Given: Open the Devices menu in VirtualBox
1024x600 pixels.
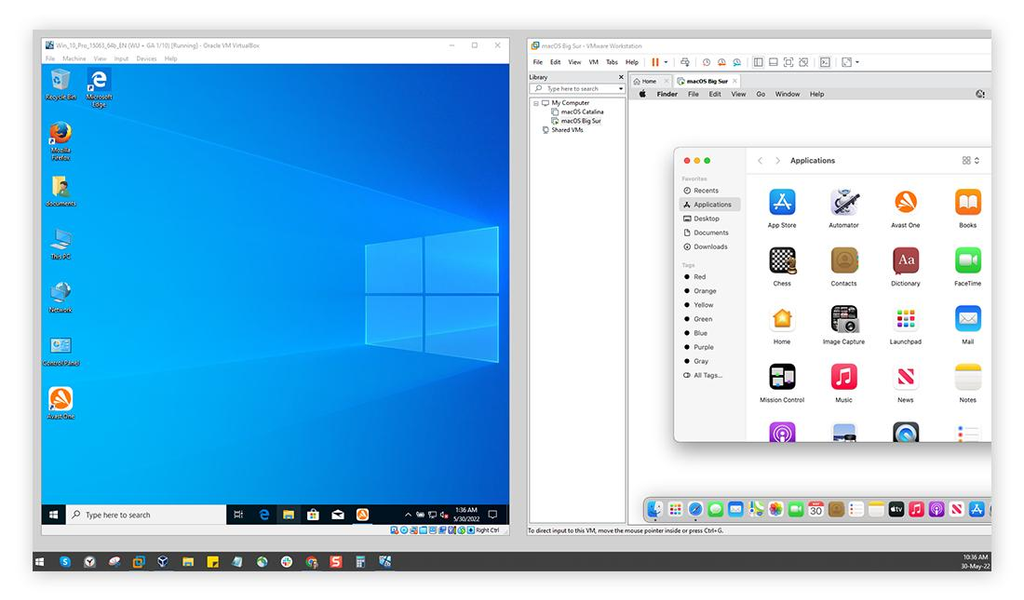Looking at the screenshot, I should tap(146, 59).
